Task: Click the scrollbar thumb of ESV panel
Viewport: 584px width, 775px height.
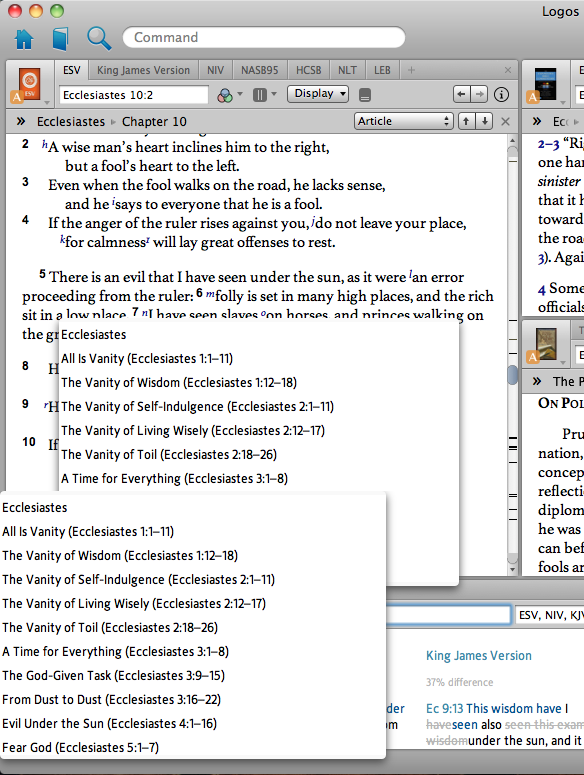Action: coord(513,374)
